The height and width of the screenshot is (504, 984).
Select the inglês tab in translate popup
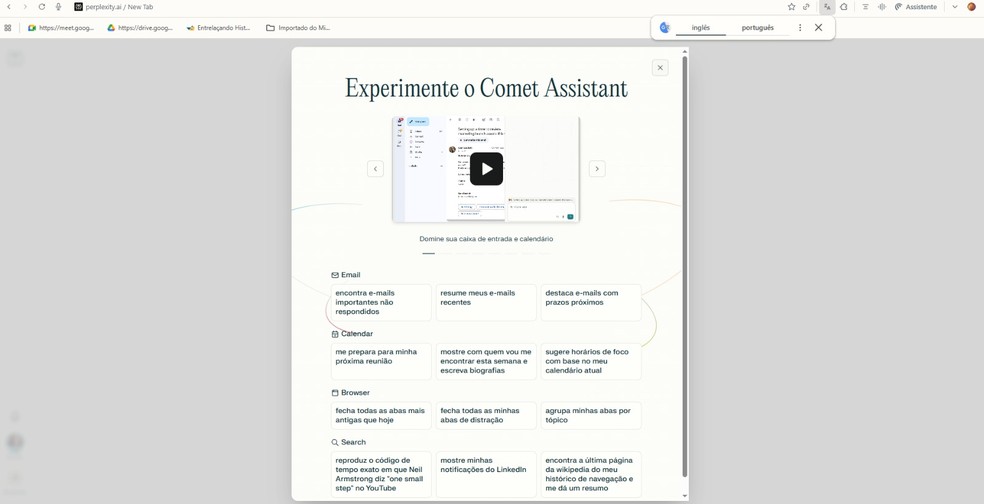[701, 28]
